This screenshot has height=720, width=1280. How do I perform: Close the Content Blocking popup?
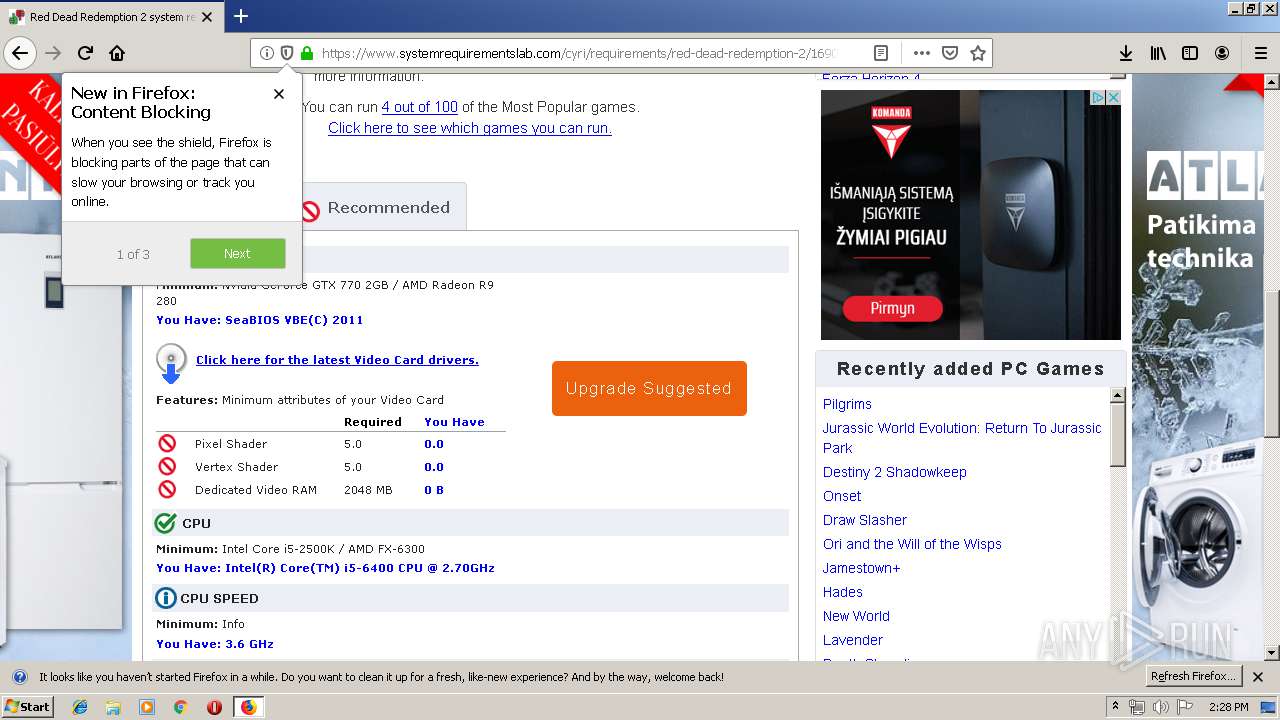[x=279, y=94]
